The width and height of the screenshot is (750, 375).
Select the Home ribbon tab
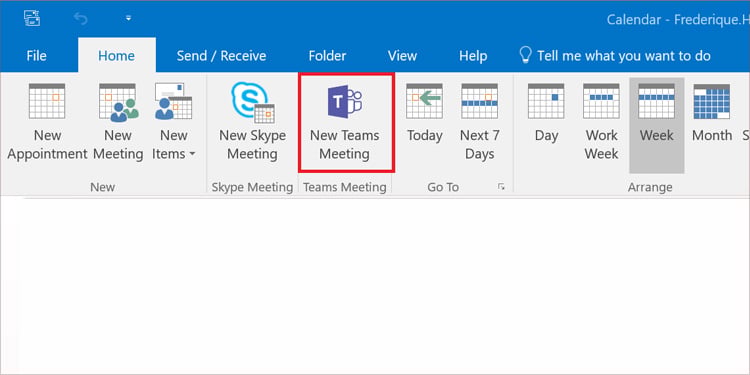click(117, 56)
